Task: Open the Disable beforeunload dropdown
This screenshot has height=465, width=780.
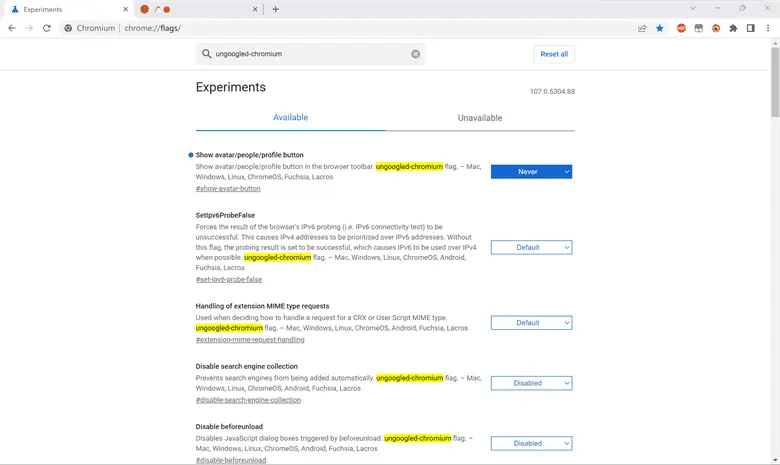Action: [531, 443]
